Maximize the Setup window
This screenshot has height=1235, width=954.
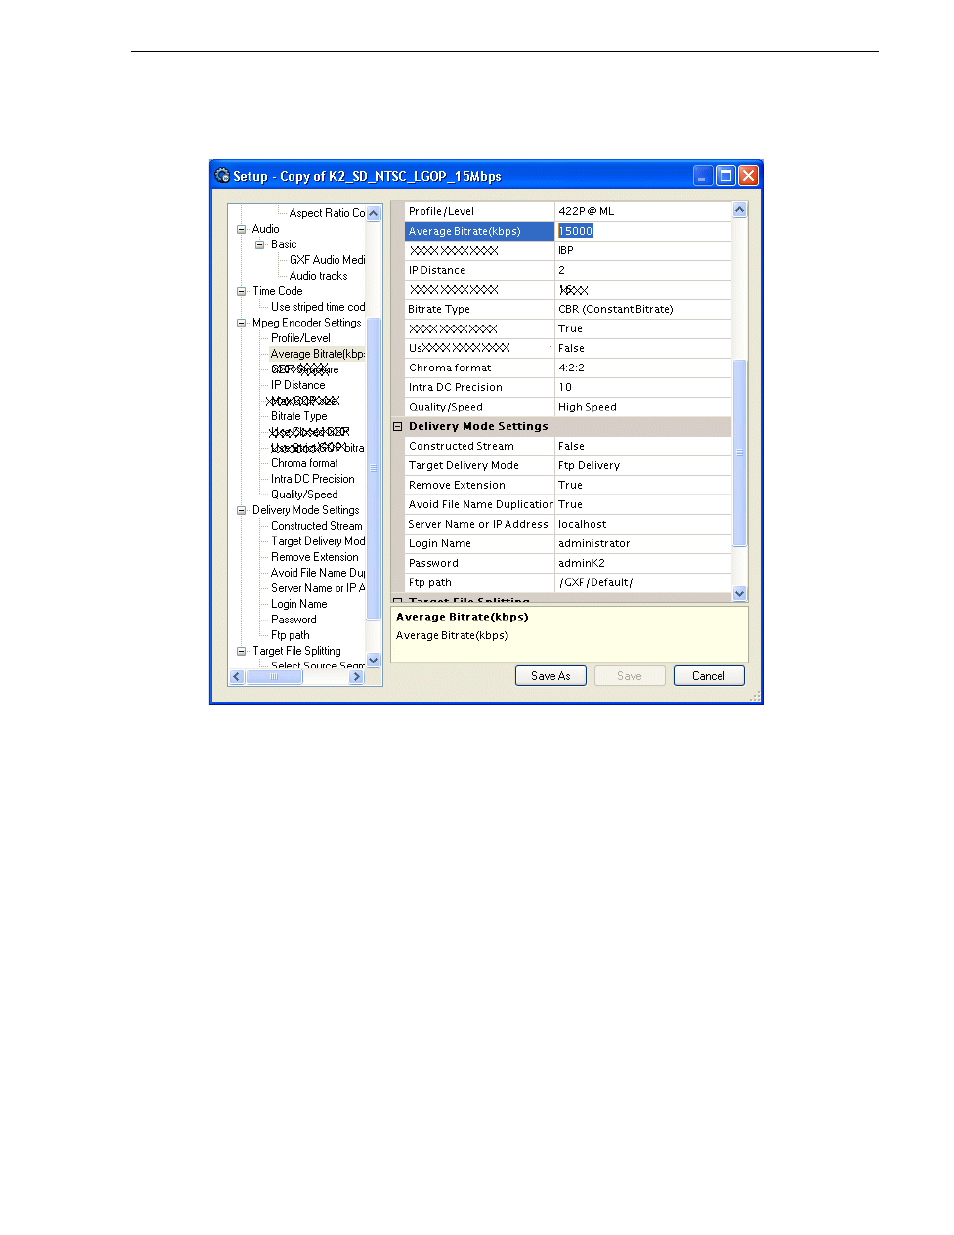(726, 176)
